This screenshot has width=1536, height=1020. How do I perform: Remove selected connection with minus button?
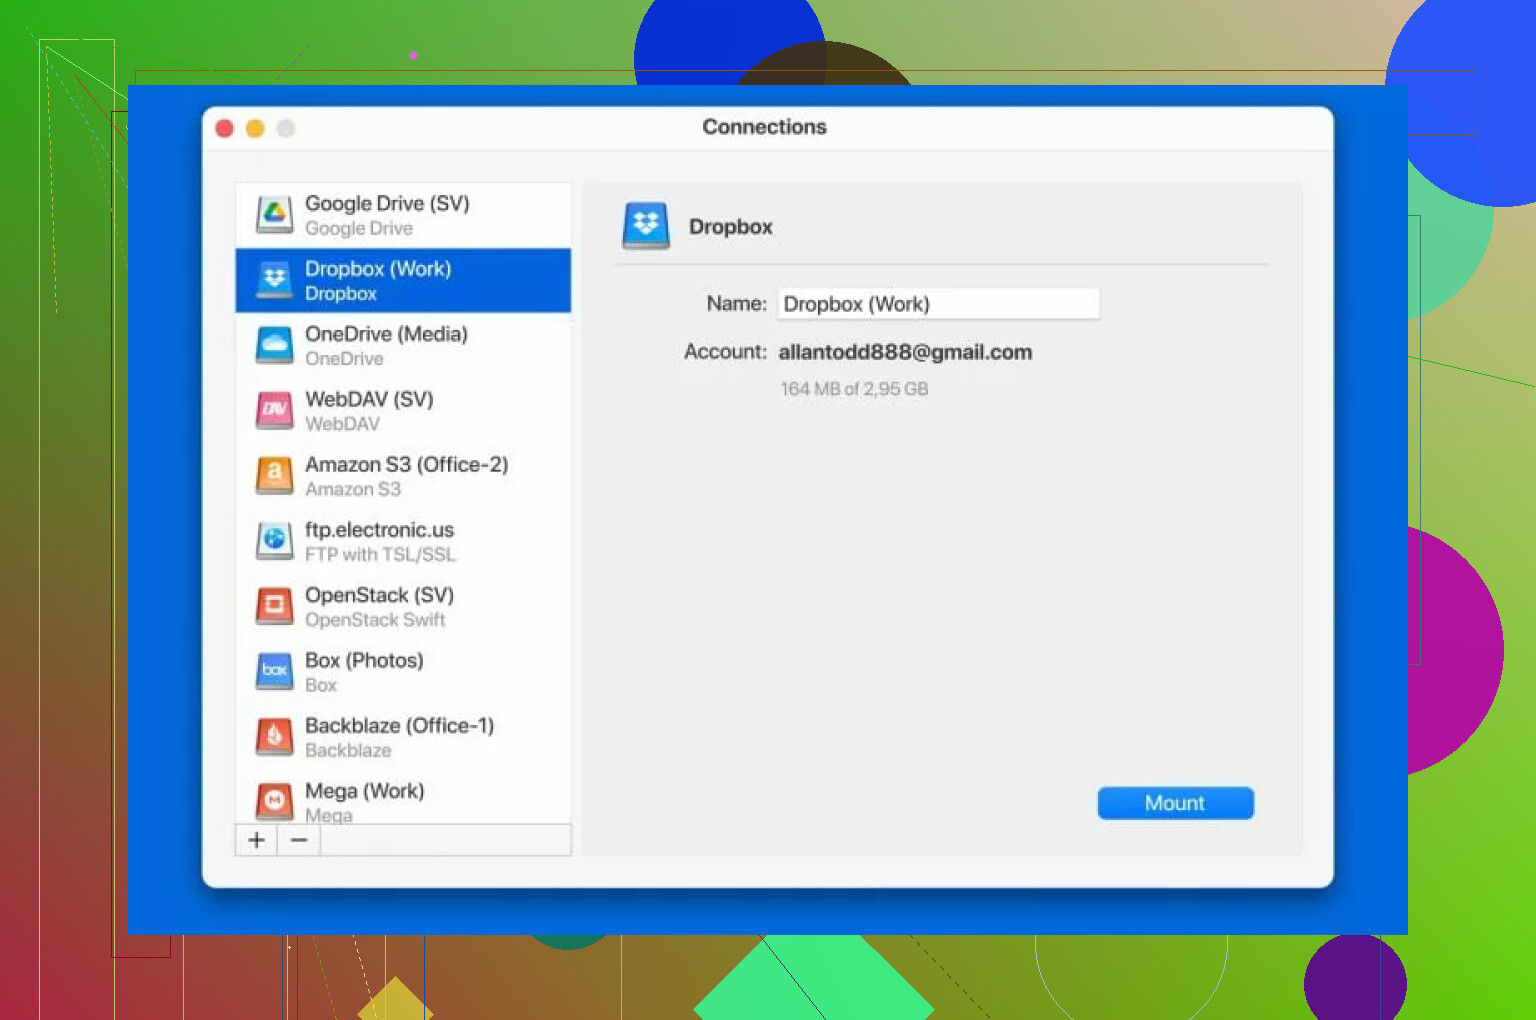299,840
